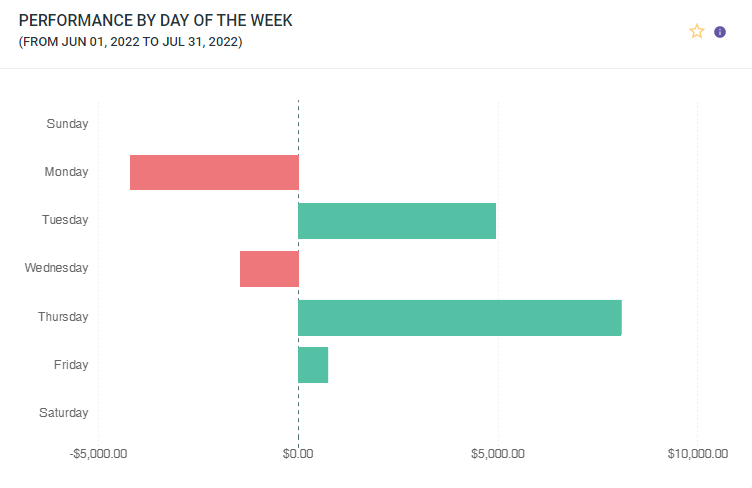Click the small green Friday bar
Viewport: 752px width, 488px height.
tap(313, 365)
